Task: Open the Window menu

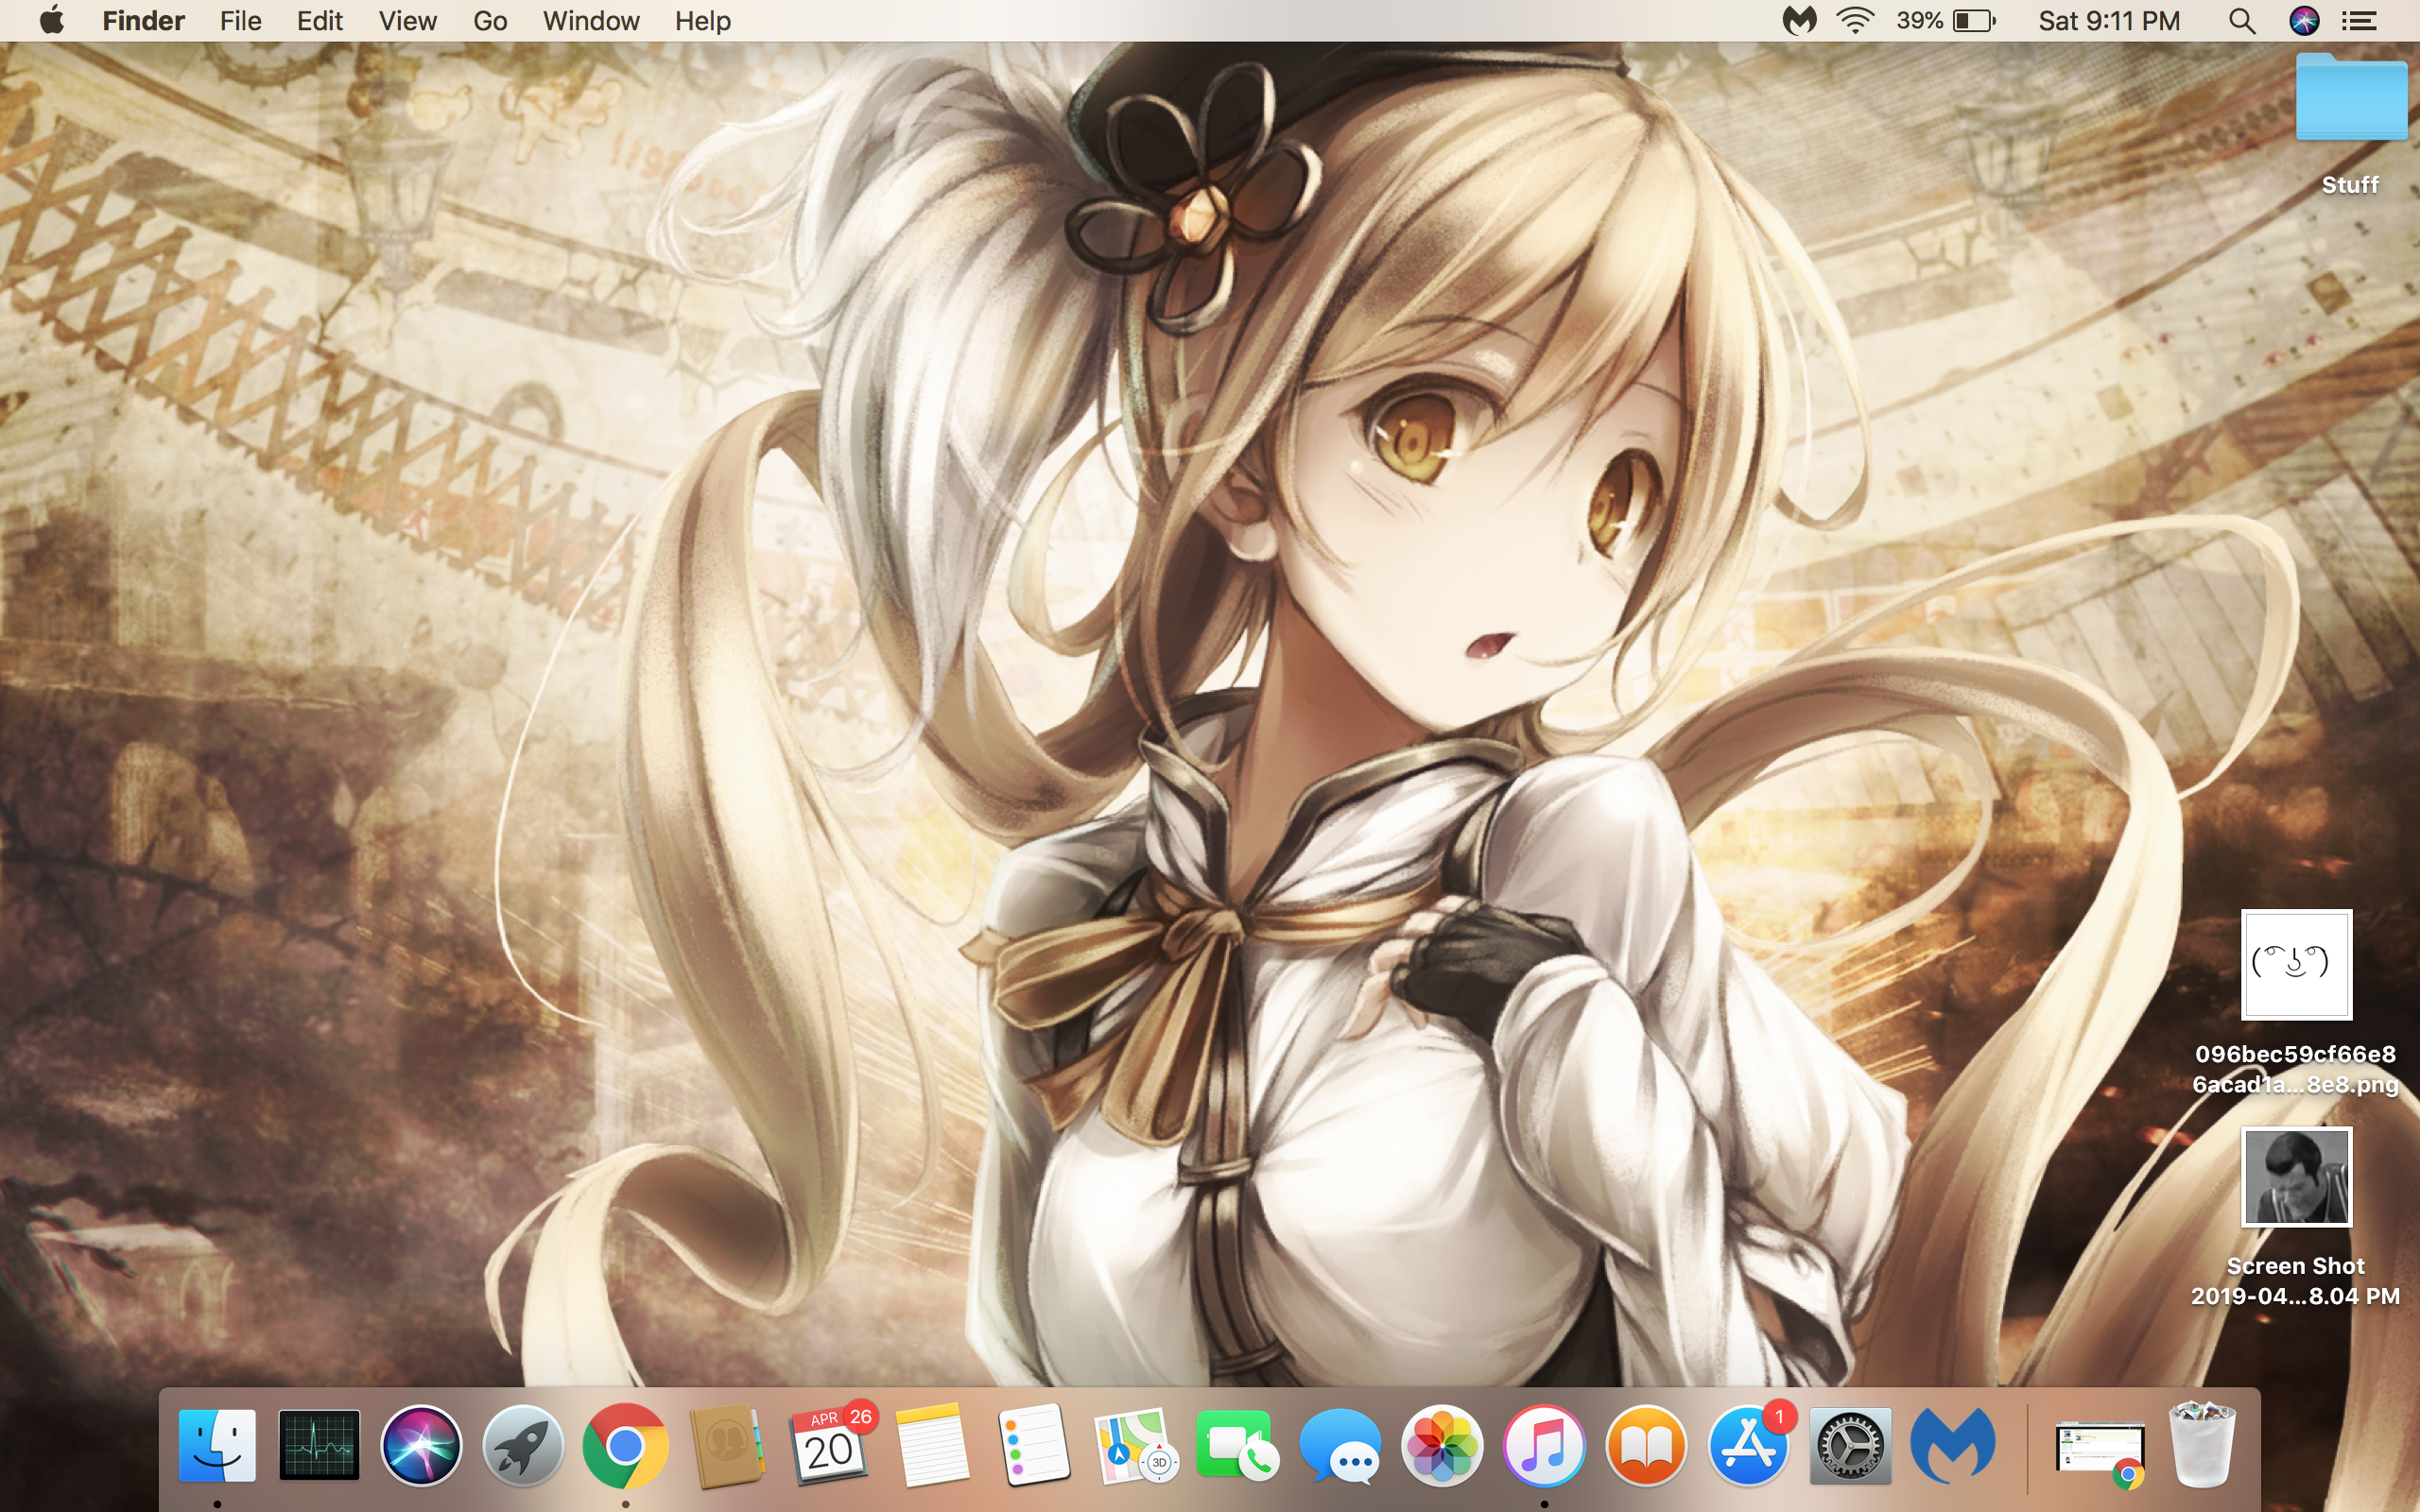Action: [x=591, y=20]
